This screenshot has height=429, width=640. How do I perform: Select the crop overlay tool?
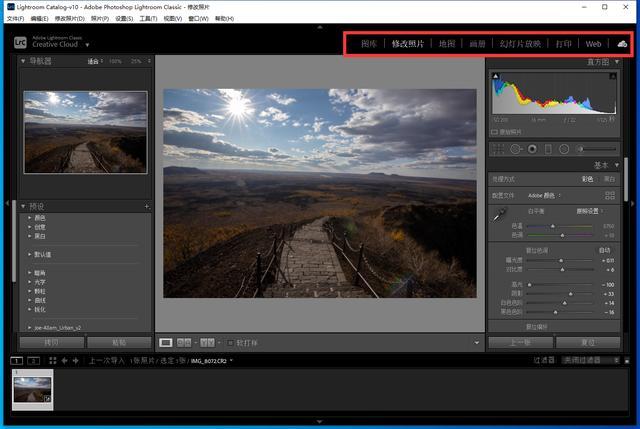coord(498,149)
